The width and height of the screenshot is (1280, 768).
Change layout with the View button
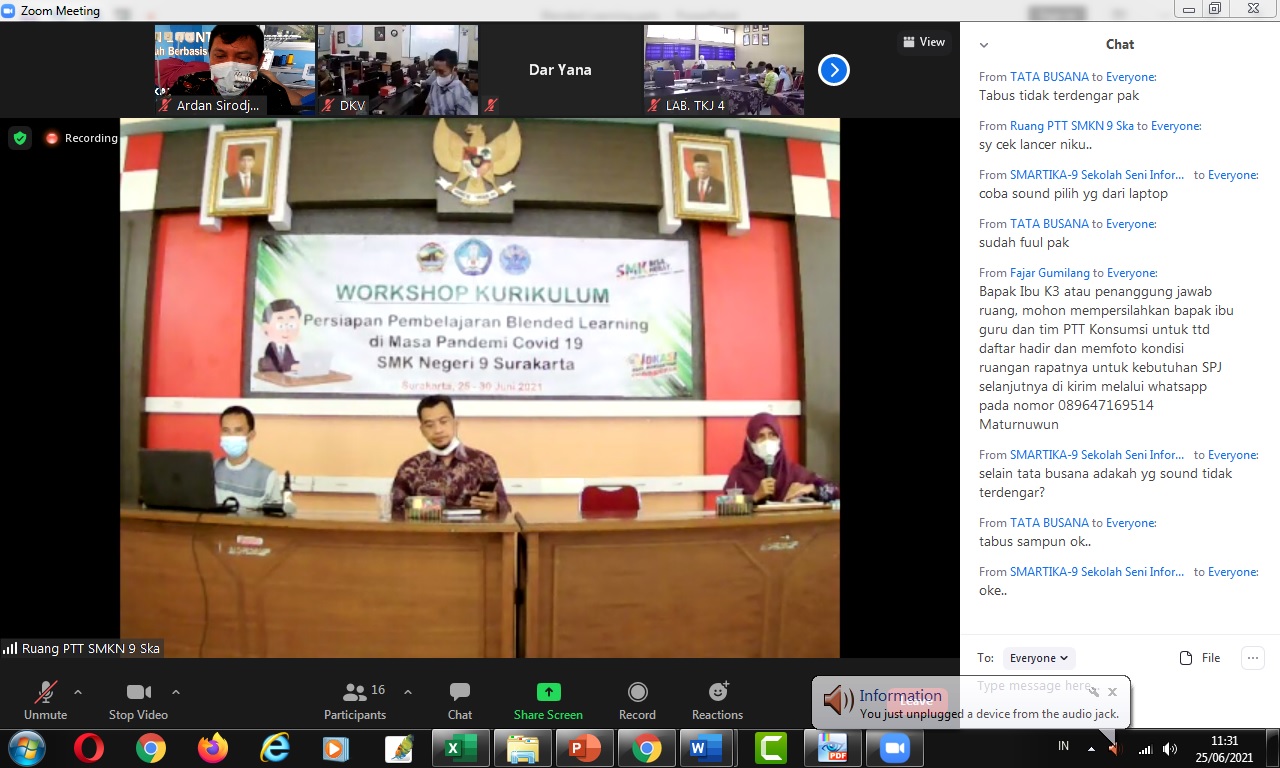pos(923,42)
